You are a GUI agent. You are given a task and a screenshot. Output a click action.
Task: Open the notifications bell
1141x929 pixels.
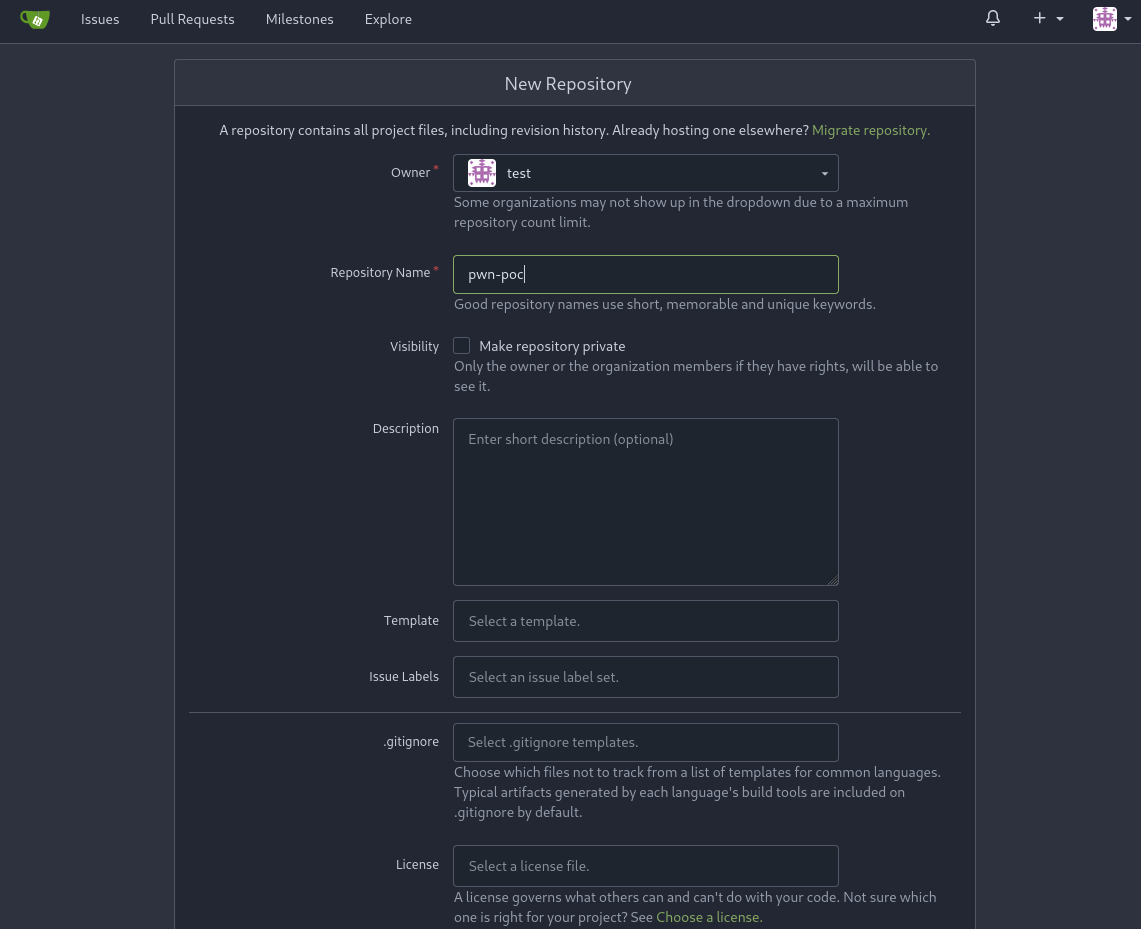click(x=993, y=18)
